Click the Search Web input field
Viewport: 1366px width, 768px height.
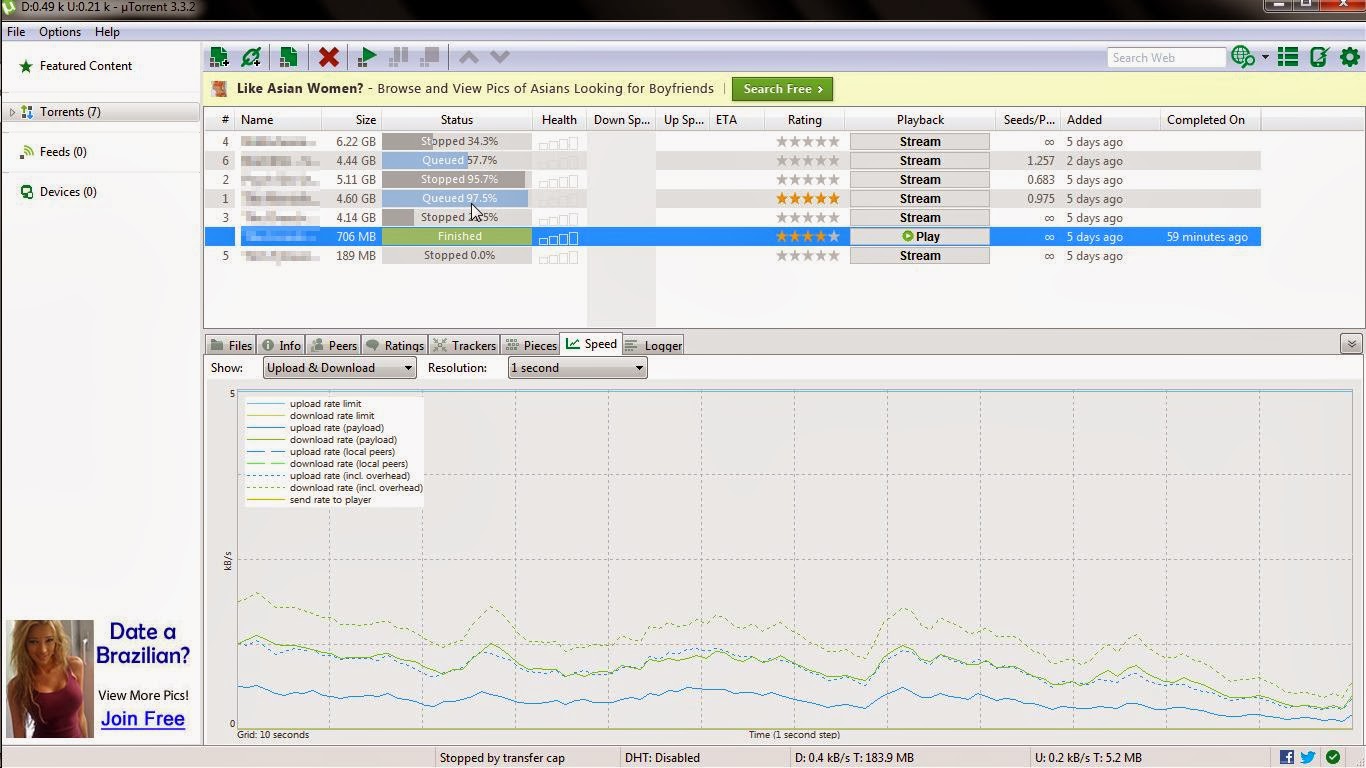pyautogui.click(x=1166, y=58)
